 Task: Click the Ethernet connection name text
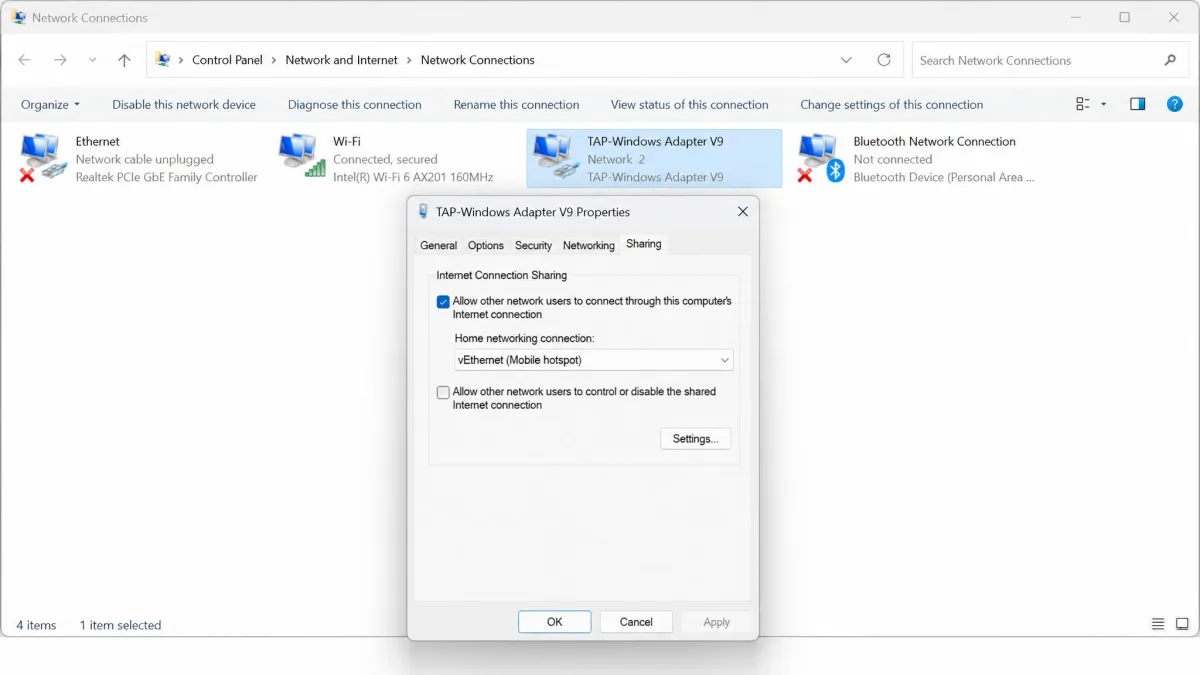98,141
